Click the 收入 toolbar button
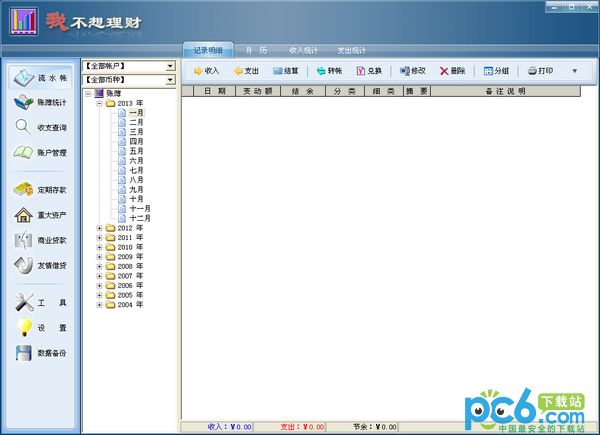The width and height of the screenshot is (600, 435). [x=205, y=71]
